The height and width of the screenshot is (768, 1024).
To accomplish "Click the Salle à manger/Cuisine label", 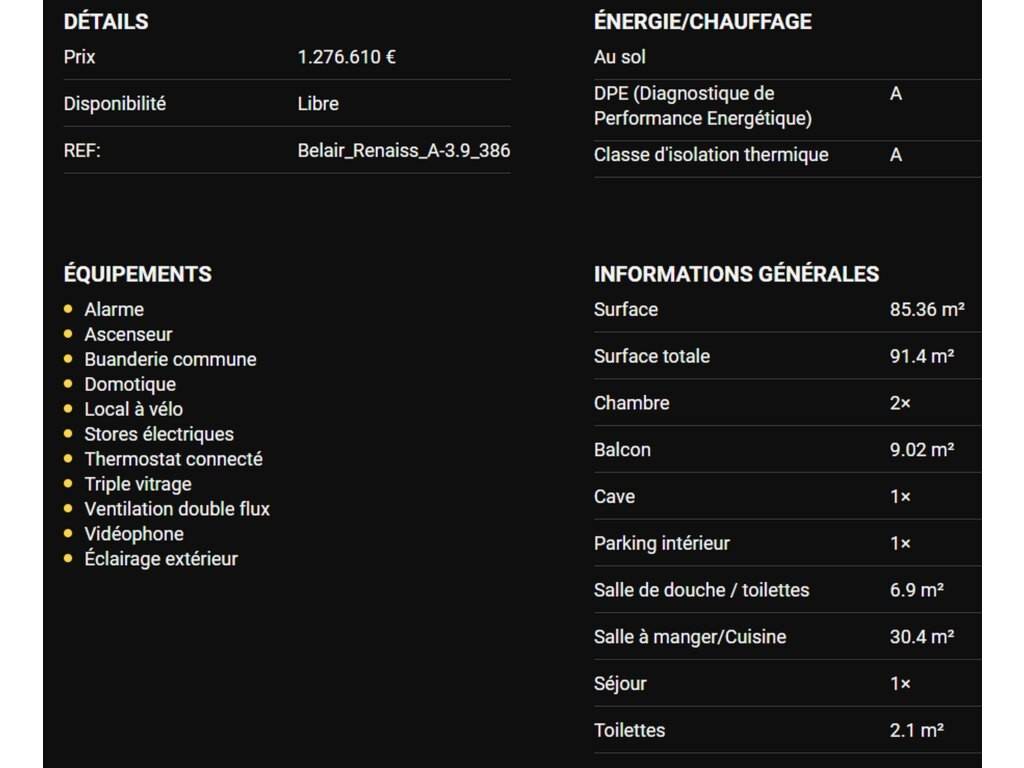I will coord(690,637).
